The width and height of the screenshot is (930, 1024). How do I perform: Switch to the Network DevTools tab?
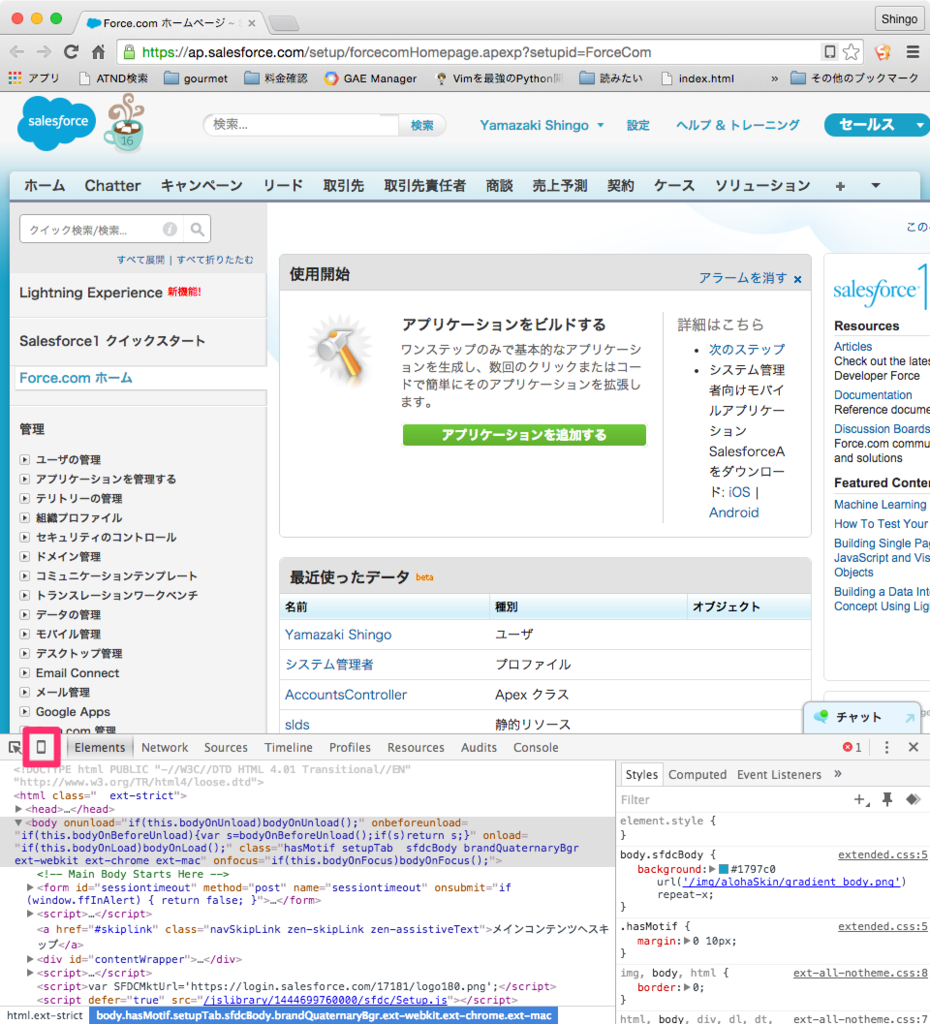coord(165,747)
